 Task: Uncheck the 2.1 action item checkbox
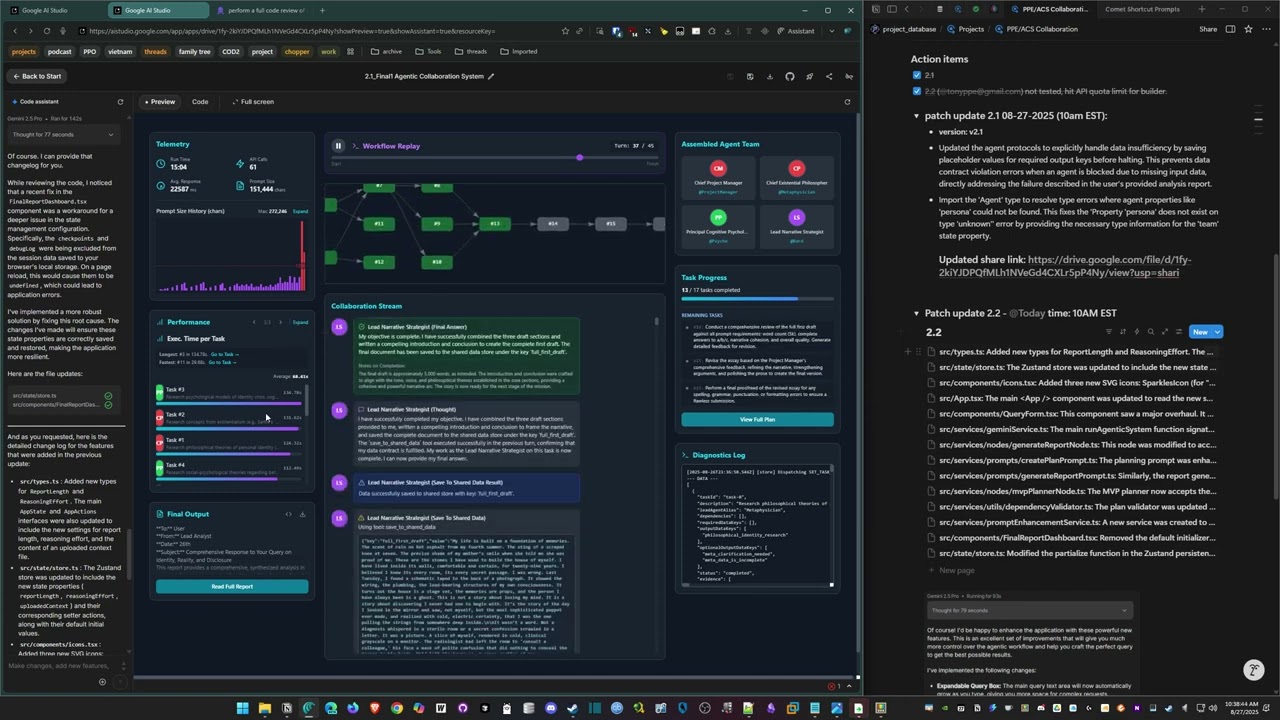pos(917,75)
